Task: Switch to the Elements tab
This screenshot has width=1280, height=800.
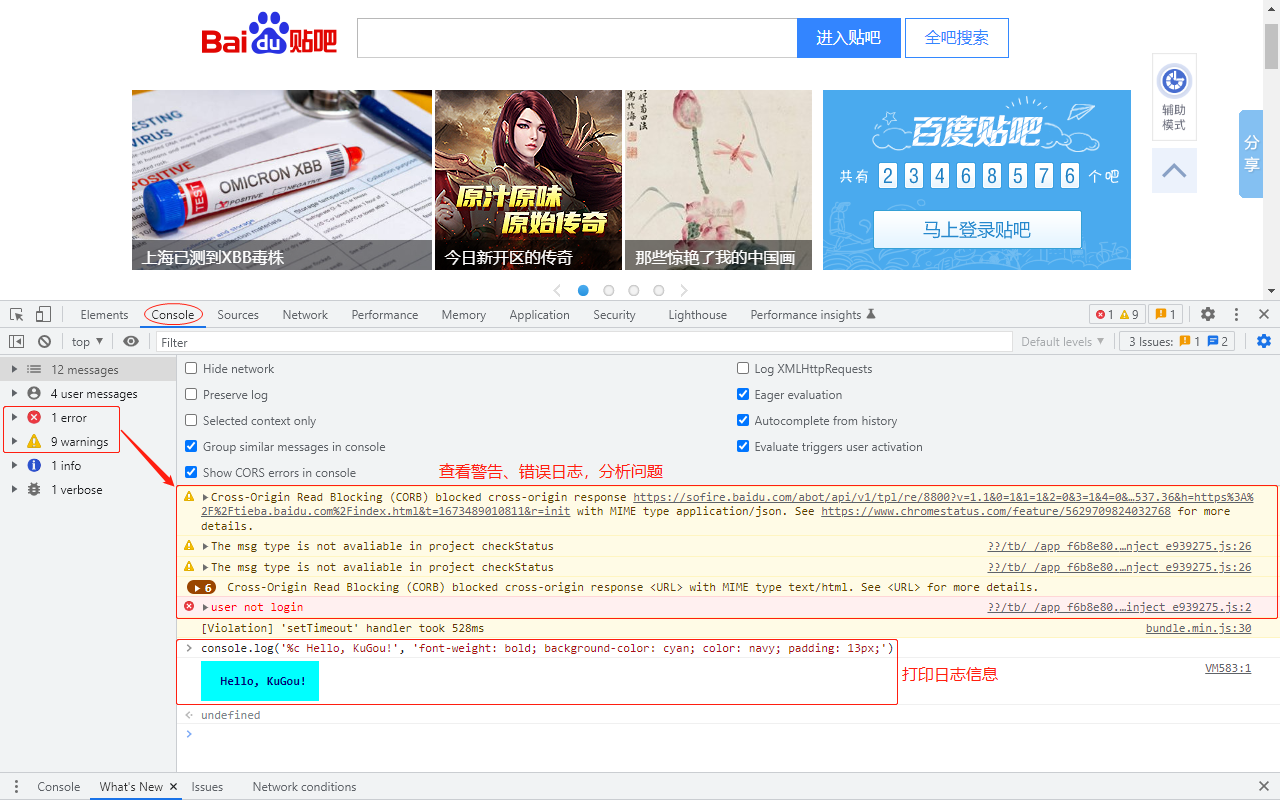Action: point(104,314)
